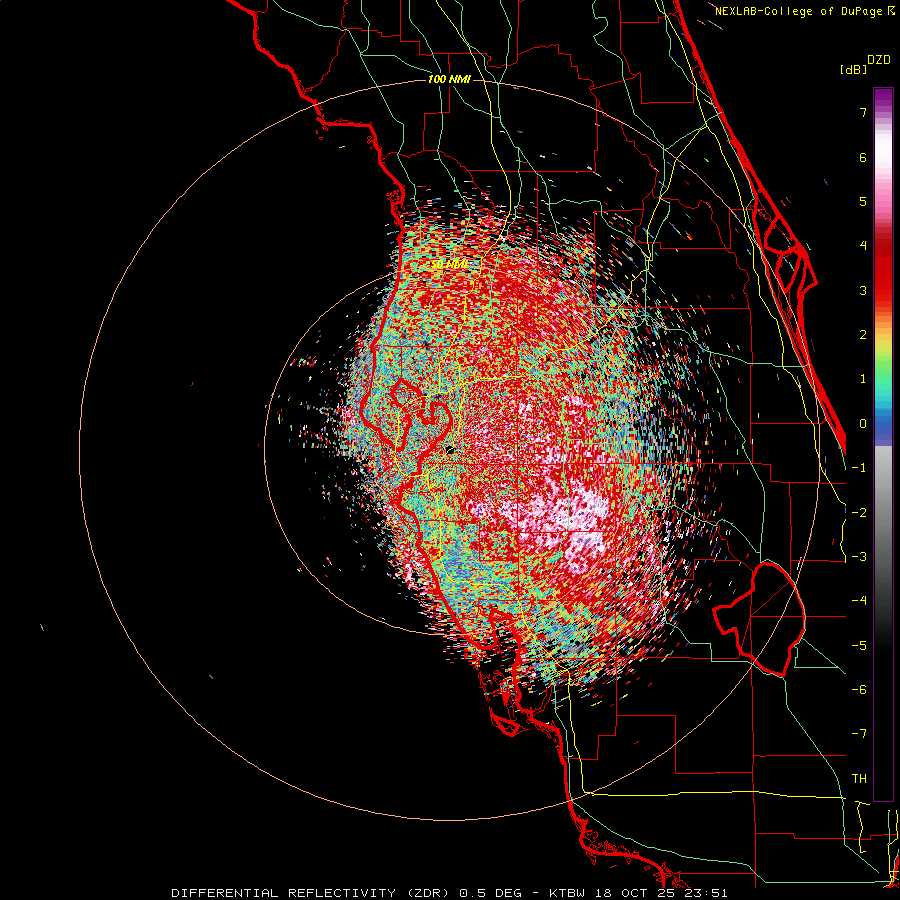Click the 0 value on the color scale

point(863,424)
